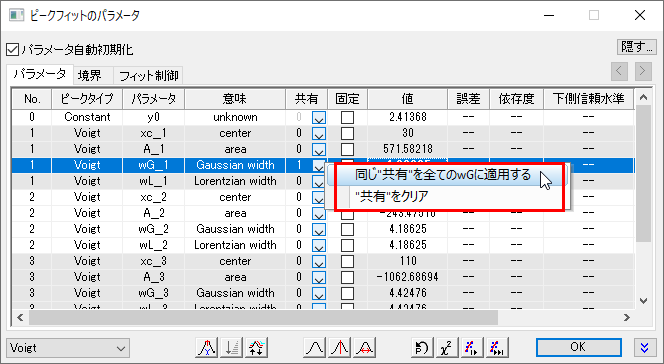Close the ピークフィットのパラメータ dialog
The height and width of the screenshot is (364, 664).
[x=640, y=15]
